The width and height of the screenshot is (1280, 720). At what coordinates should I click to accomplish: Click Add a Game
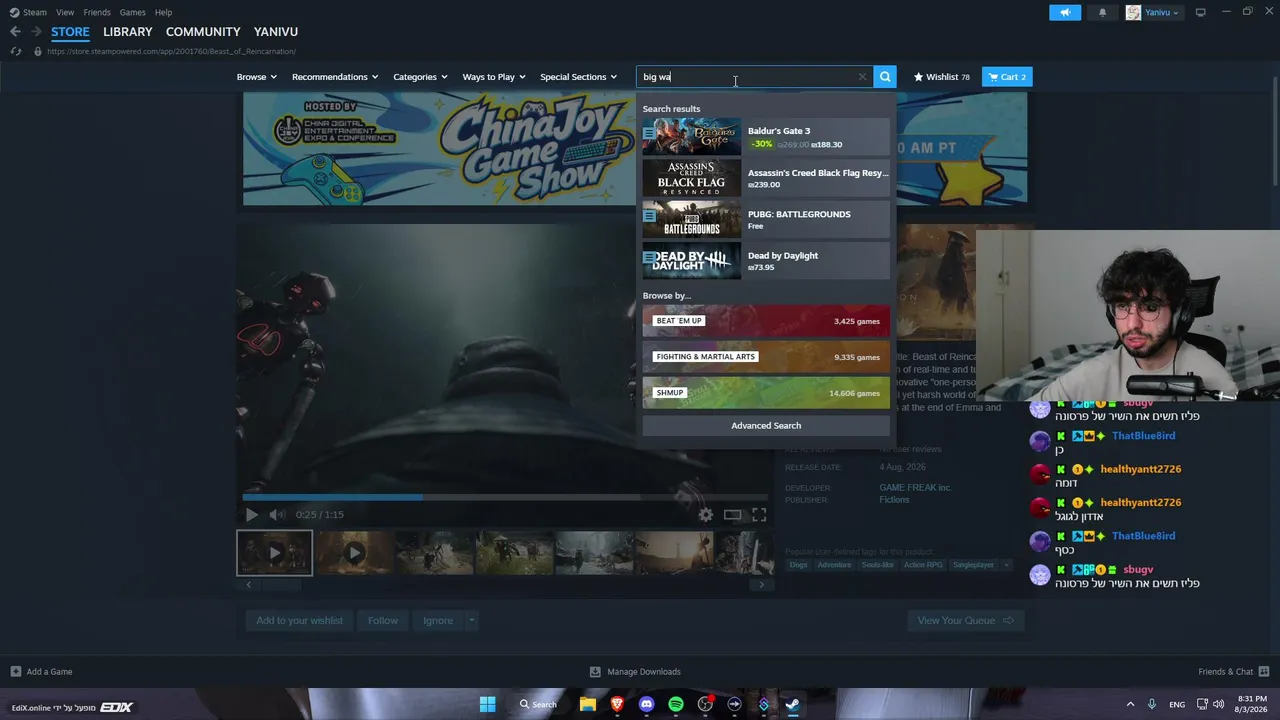[x=41, y=672]
